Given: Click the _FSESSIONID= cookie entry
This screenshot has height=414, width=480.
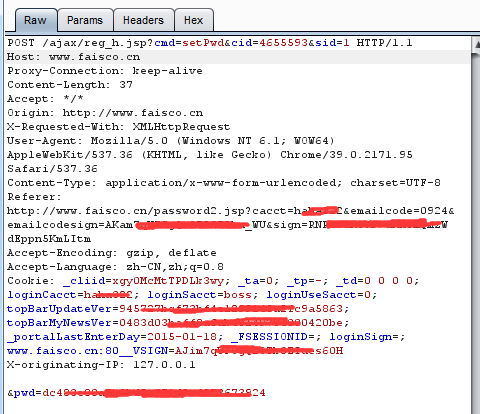Looking at the screenshot, I should tap(273, 337).
